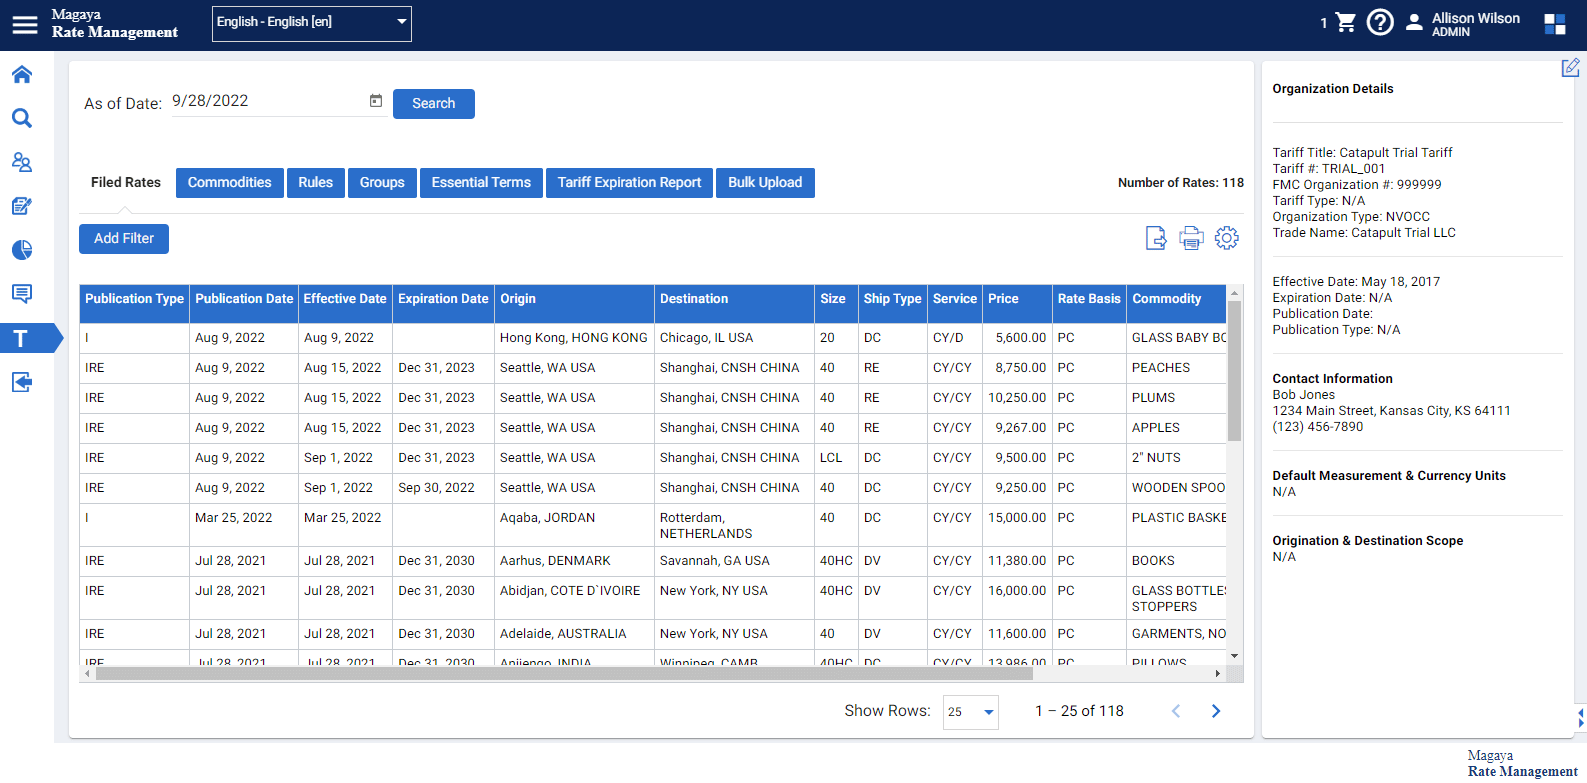Open the edit form sidebar icon
The width and height of the screenshot is (1587, 783).
click(x=22, y=206)
